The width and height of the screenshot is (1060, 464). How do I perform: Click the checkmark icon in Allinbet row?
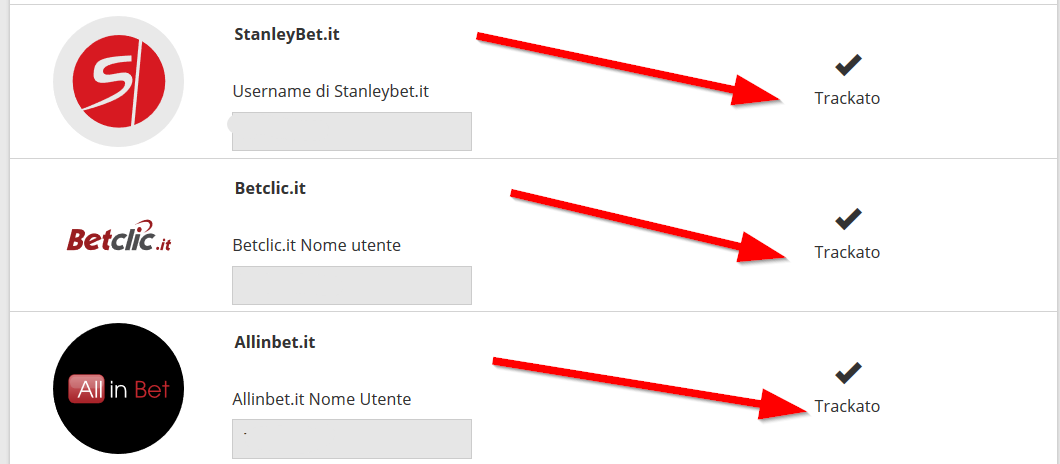(x=848, y=373)
